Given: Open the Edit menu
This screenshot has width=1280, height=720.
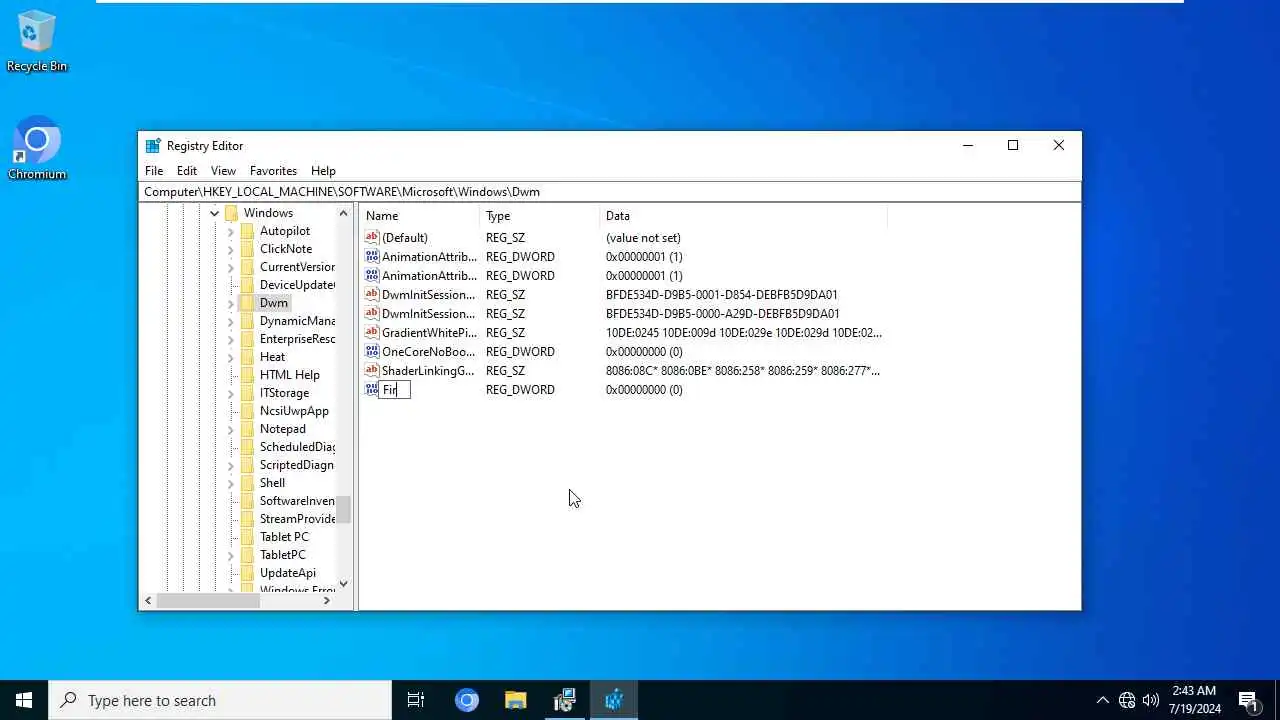Looking at the screenshot, I should tap(187, 171).
